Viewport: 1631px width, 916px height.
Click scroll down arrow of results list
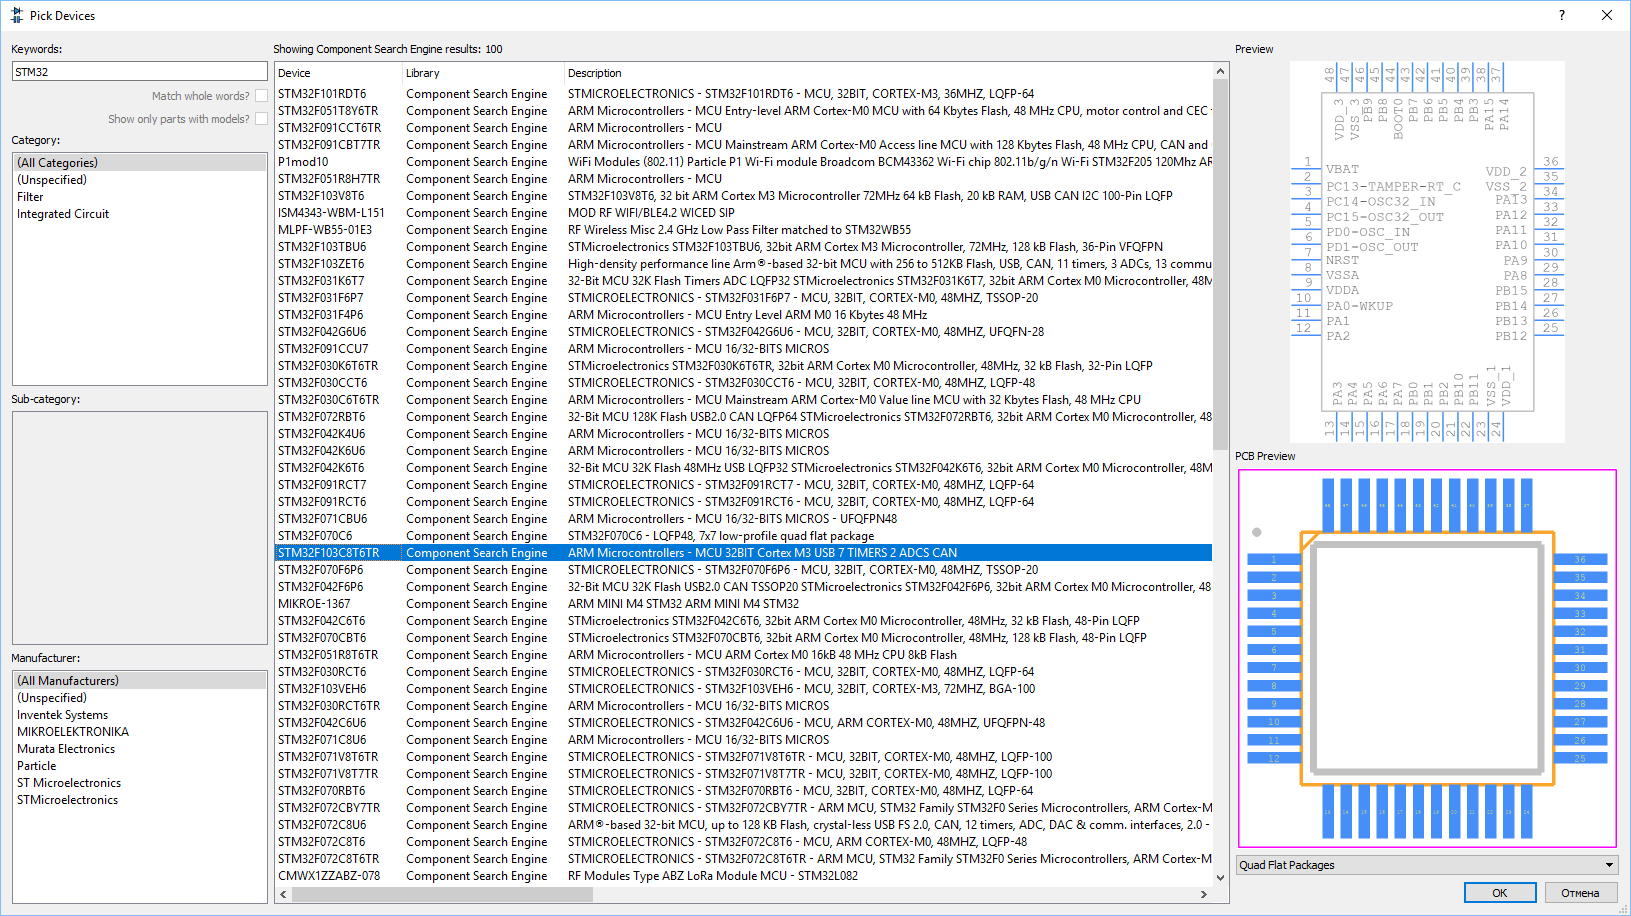1220,877
